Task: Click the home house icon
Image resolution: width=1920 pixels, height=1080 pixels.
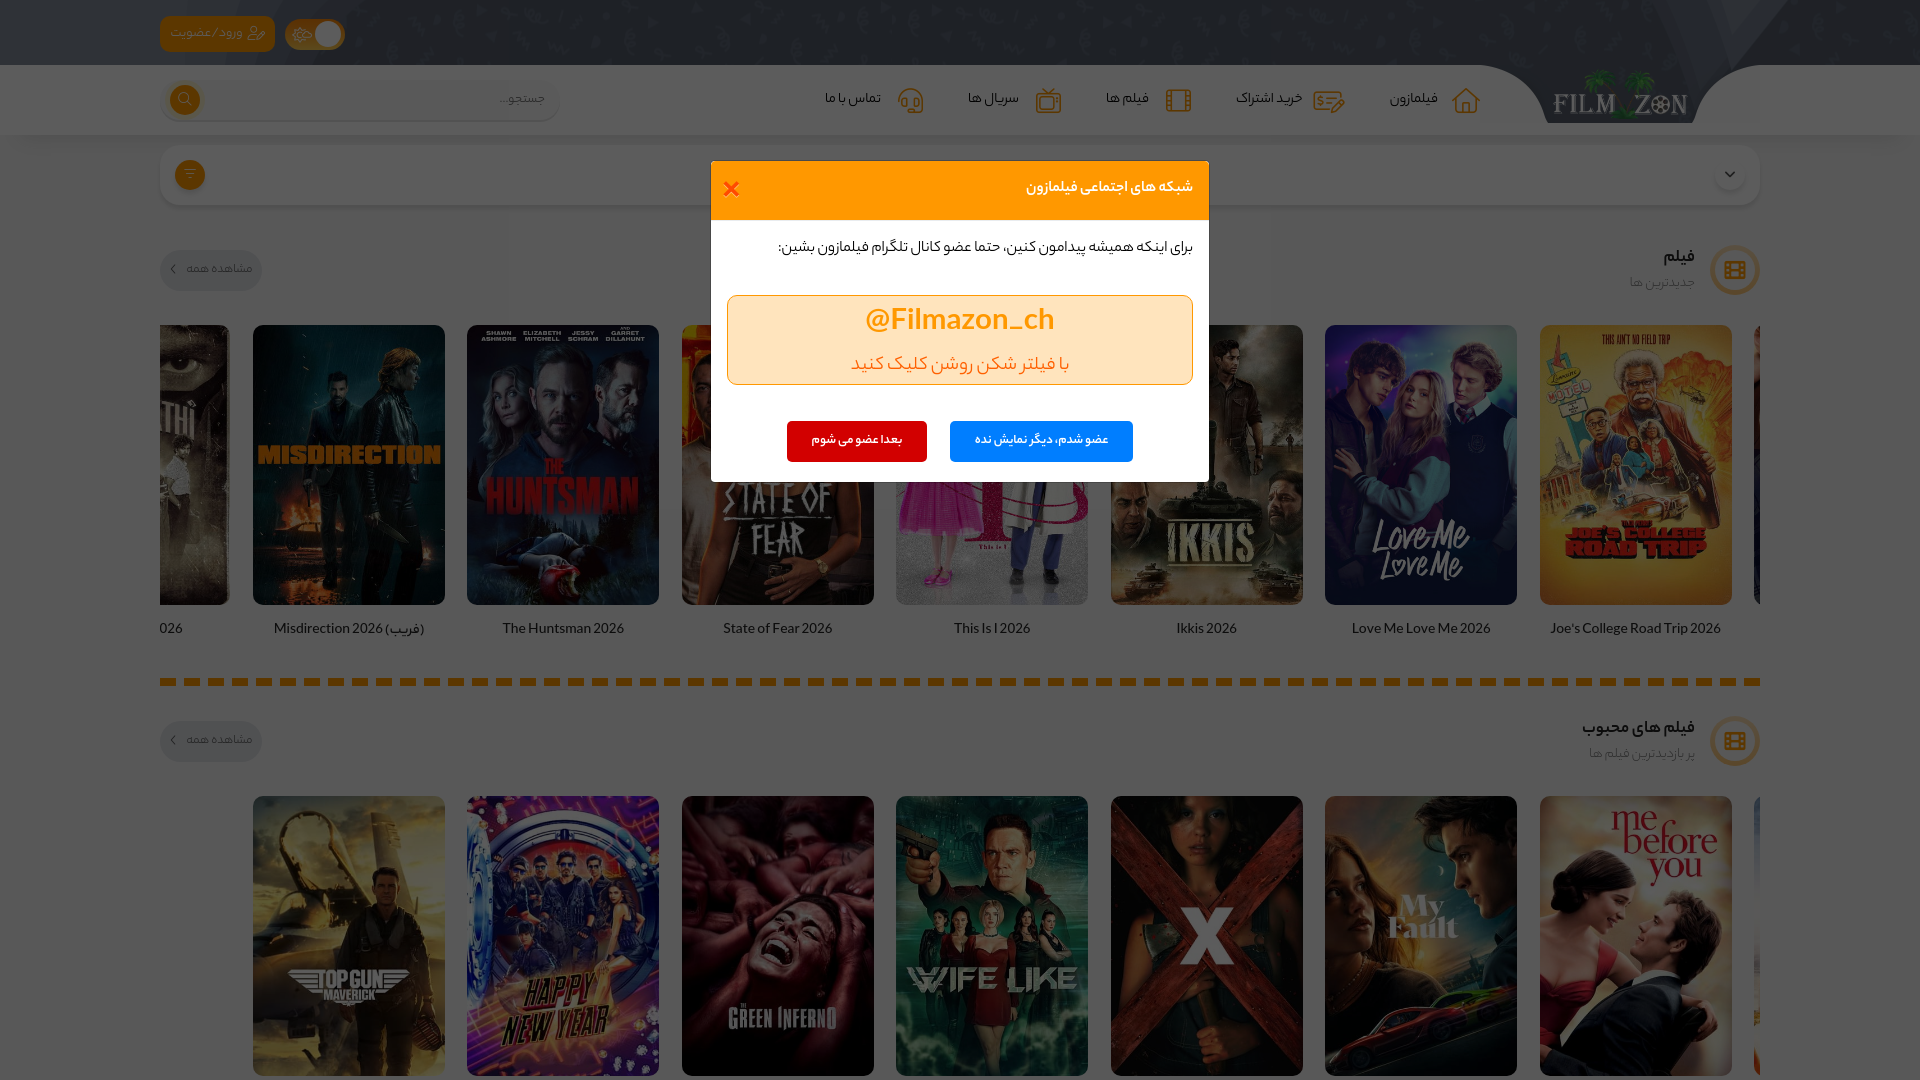Action: coord(1466,101)
